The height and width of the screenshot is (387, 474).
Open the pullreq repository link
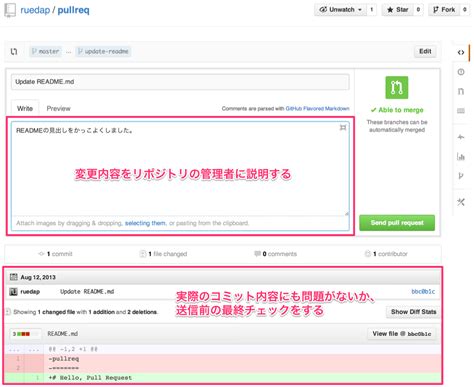(x=73, y=10)
